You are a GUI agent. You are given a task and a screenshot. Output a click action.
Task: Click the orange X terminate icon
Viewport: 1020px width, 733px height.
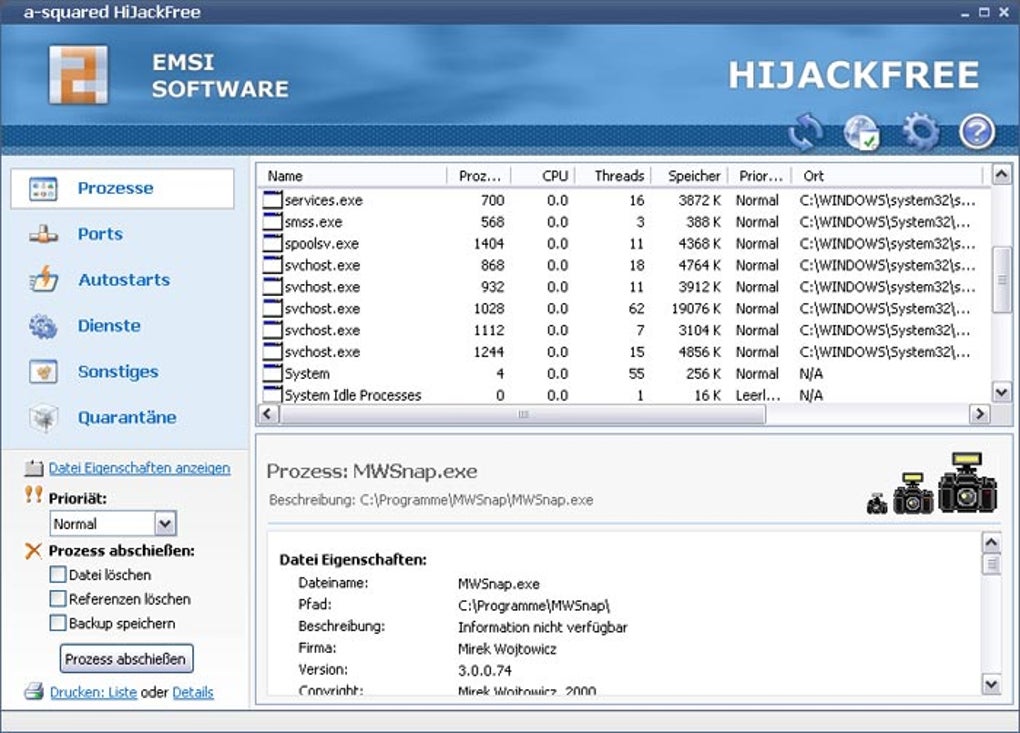(33, 551)
